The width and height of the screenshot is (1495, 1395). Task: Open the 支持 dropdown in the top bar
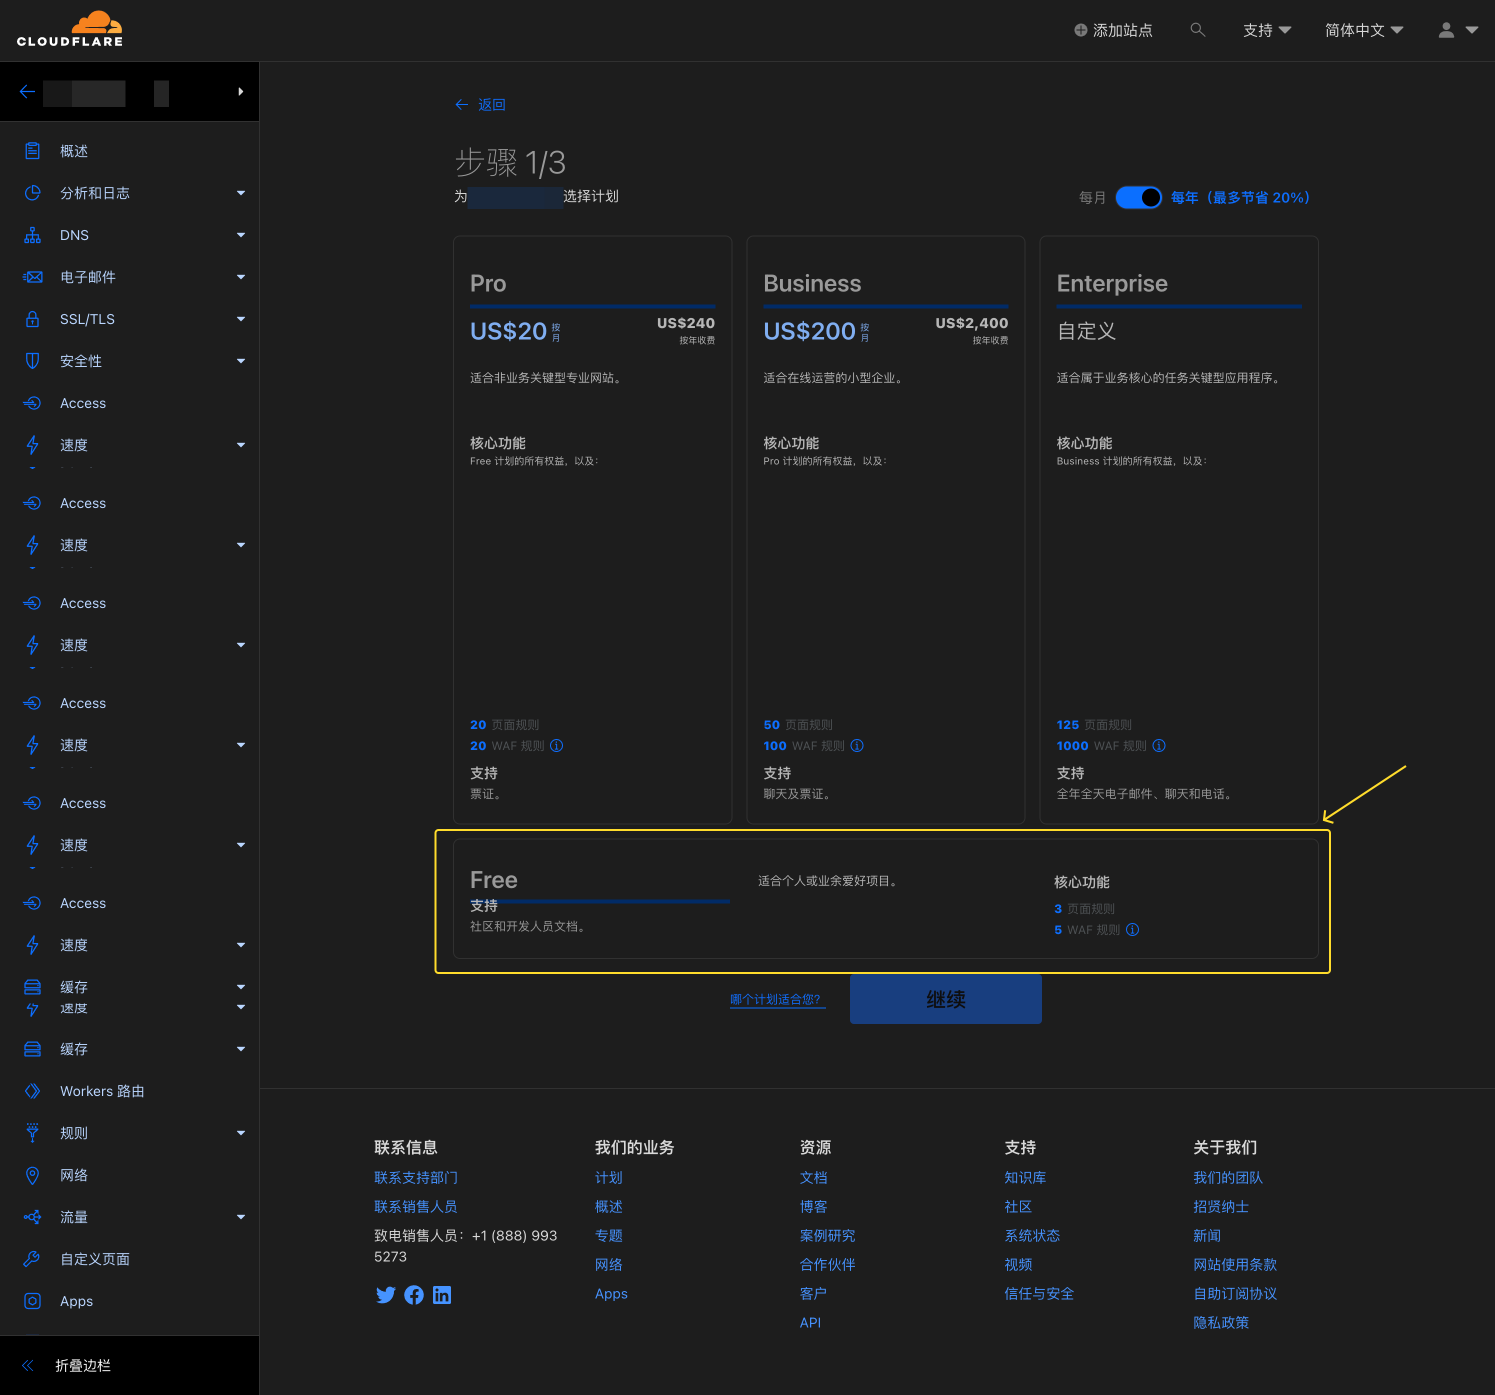(1267, 30)
